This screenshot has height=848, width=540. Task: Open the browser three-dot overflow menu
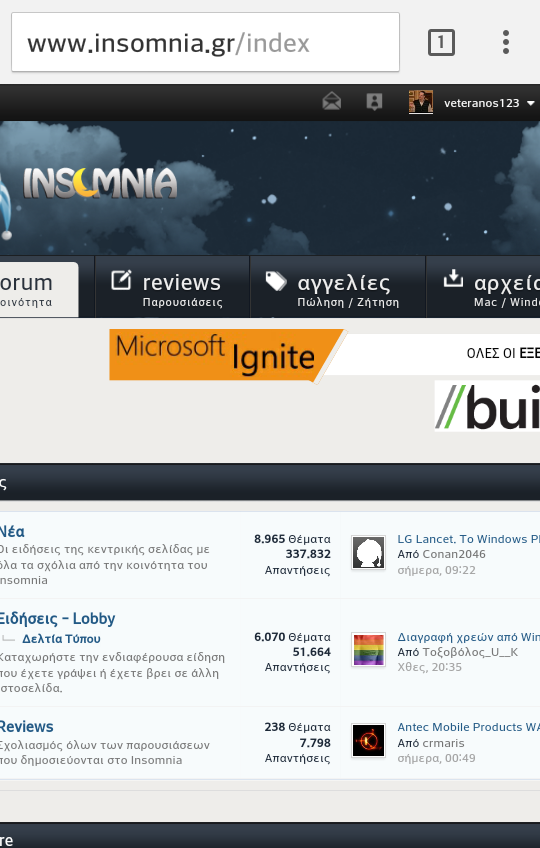point(505,42)
